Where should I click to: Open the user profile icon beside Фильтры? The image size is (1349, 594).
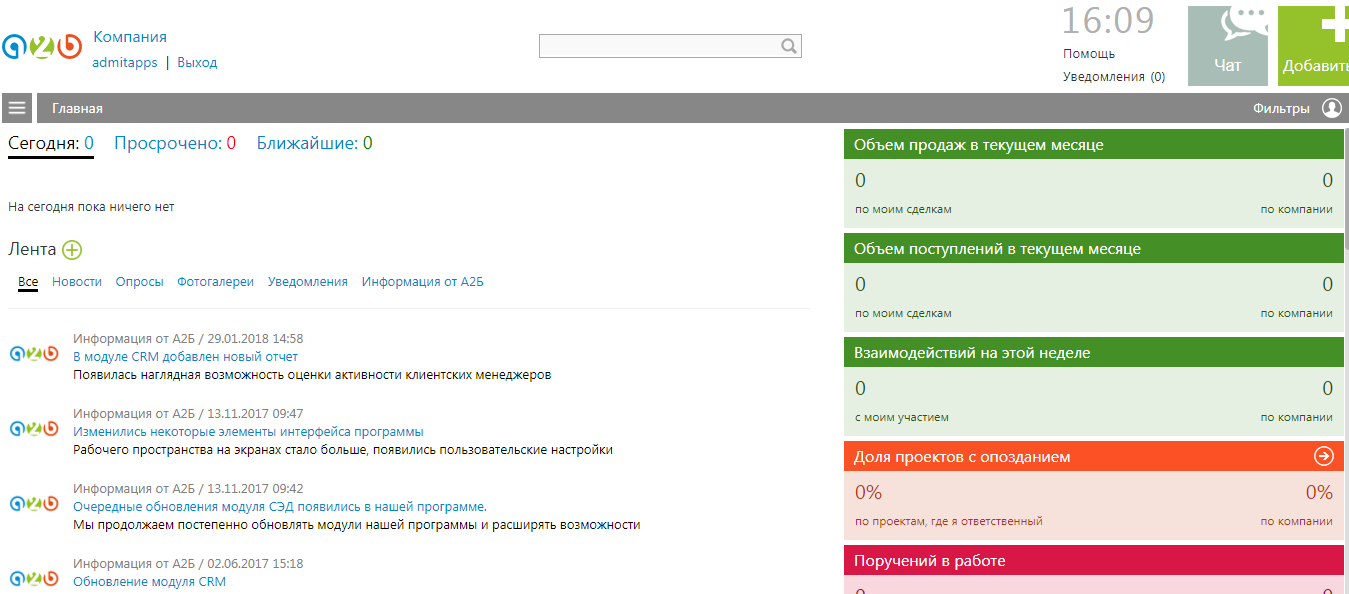click(x=1333, y=107)
